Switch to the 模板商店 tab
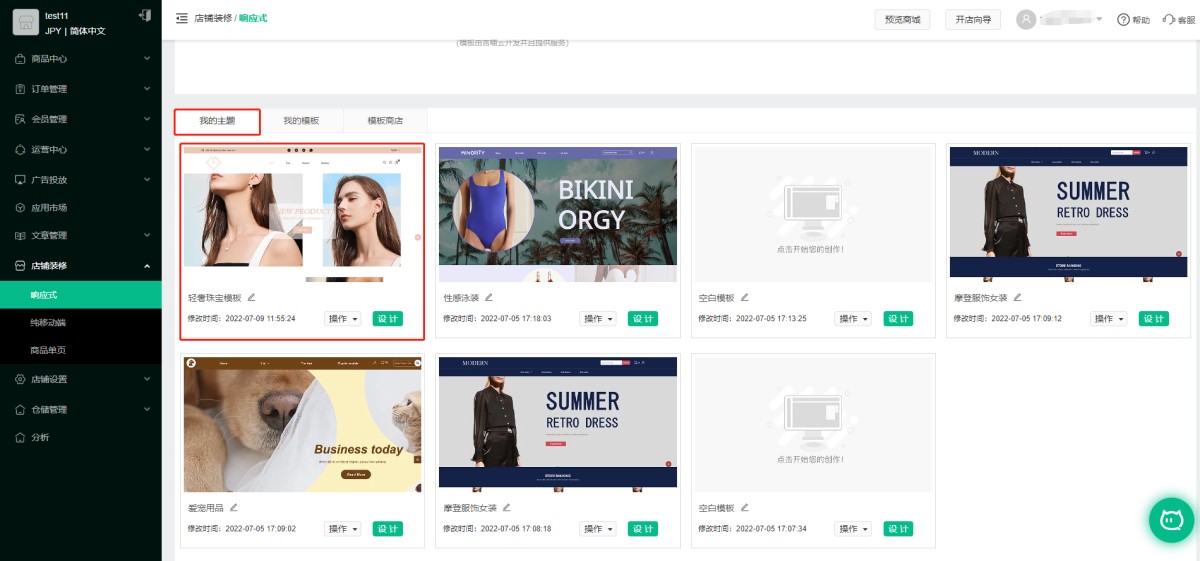This screenshot has width=1200, height=561. [x=385, y=121]
